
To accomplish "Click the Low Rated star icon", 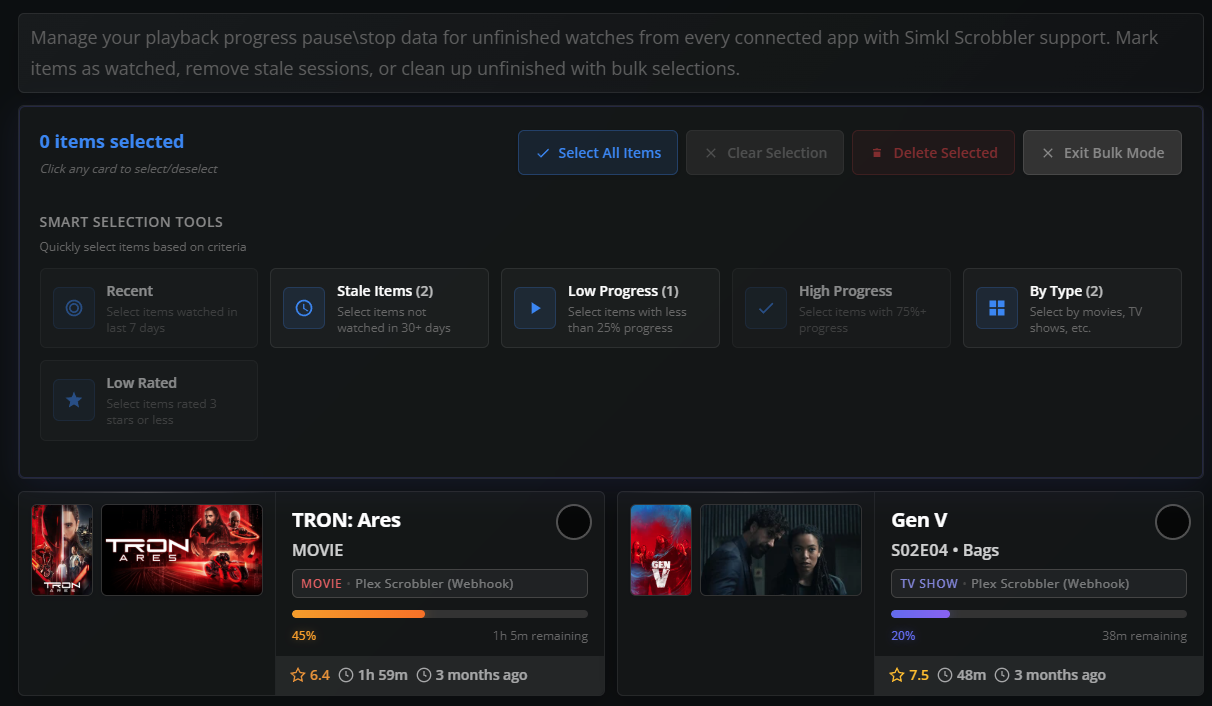I will click(x=74, y=400).
